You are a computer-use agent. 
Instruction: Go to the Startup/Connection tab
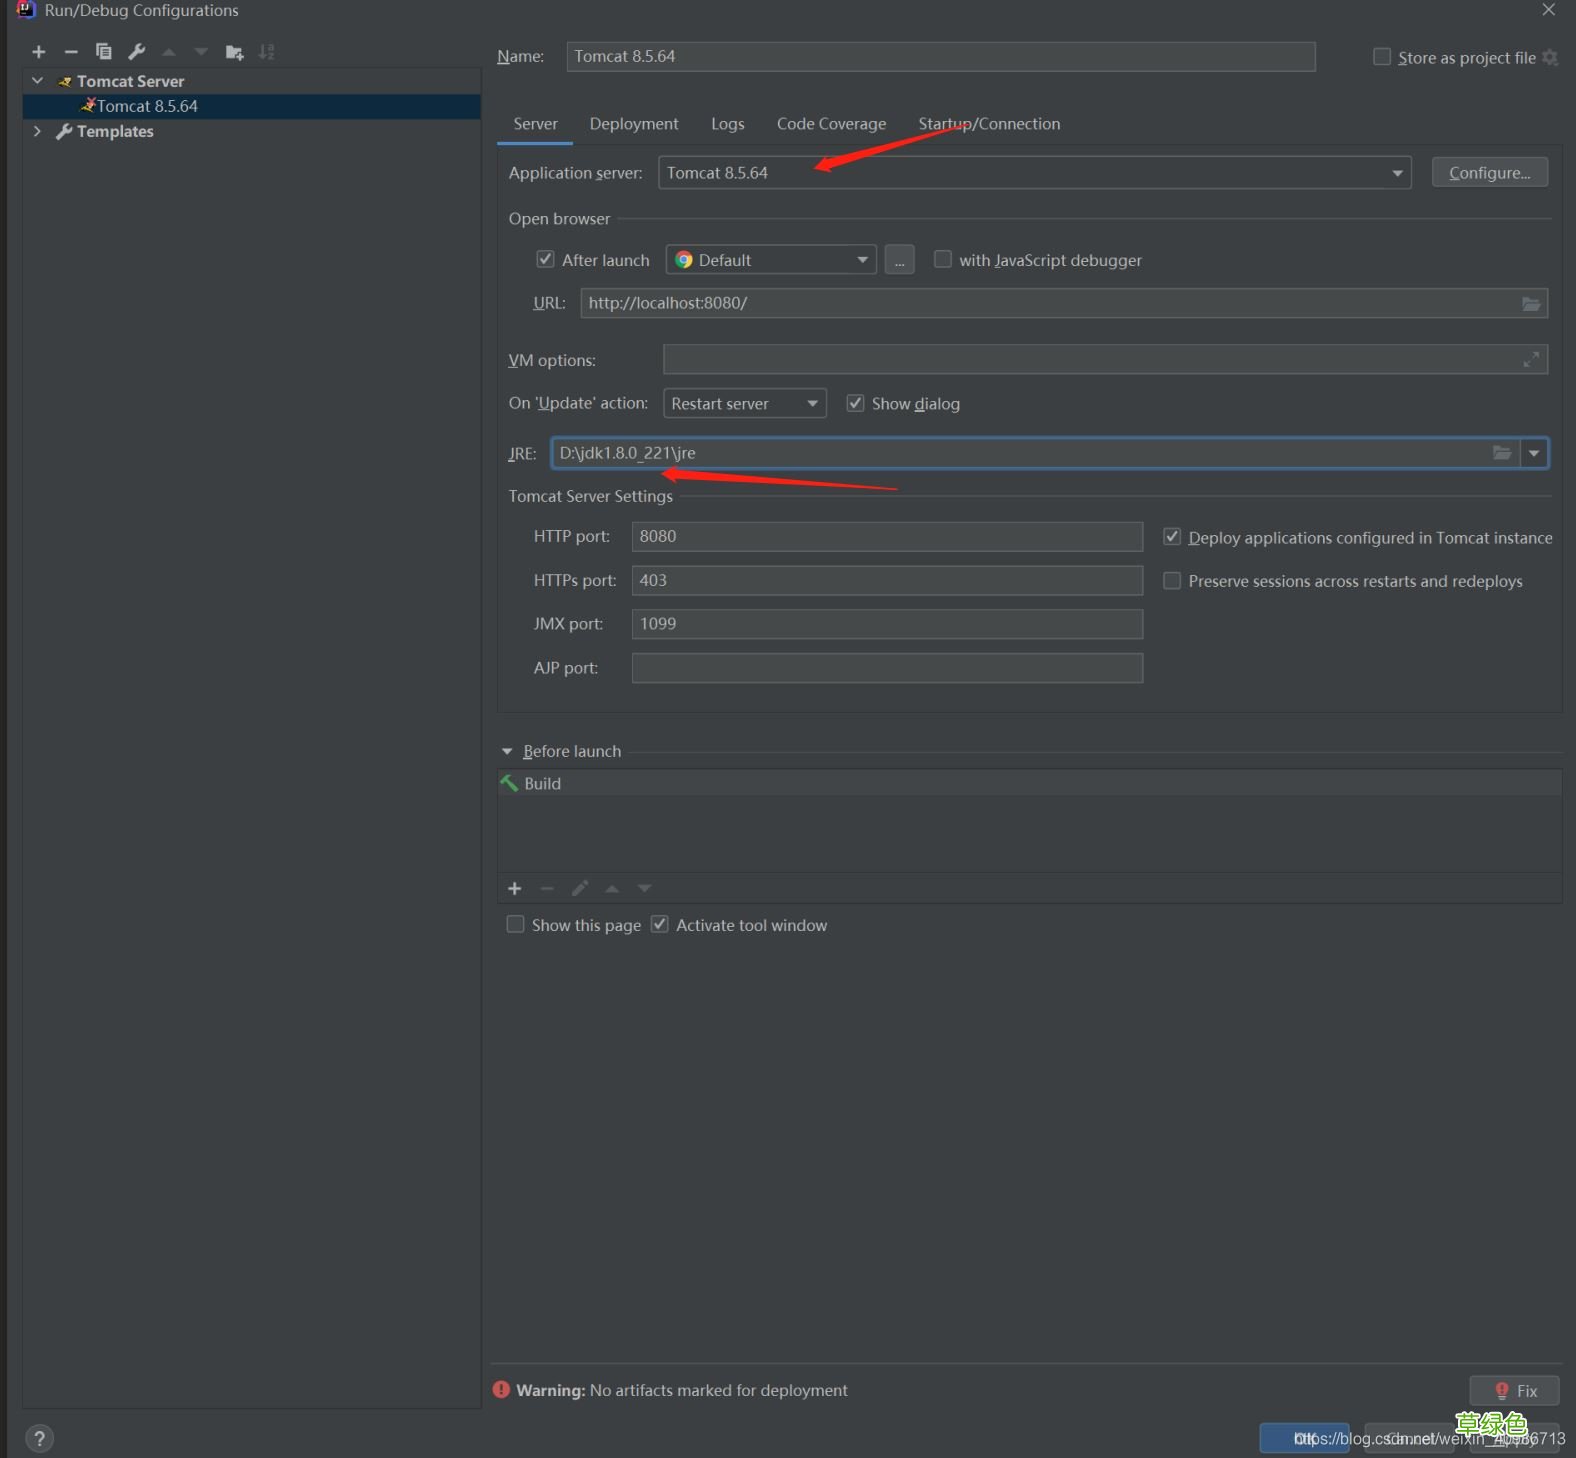[989, 124]
